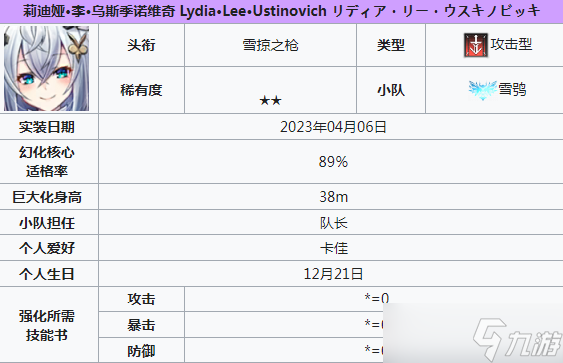Click the 攻击 skill book label
This screenshot has height=363, width=563.
pyautogui.click(x=141, y=299)
